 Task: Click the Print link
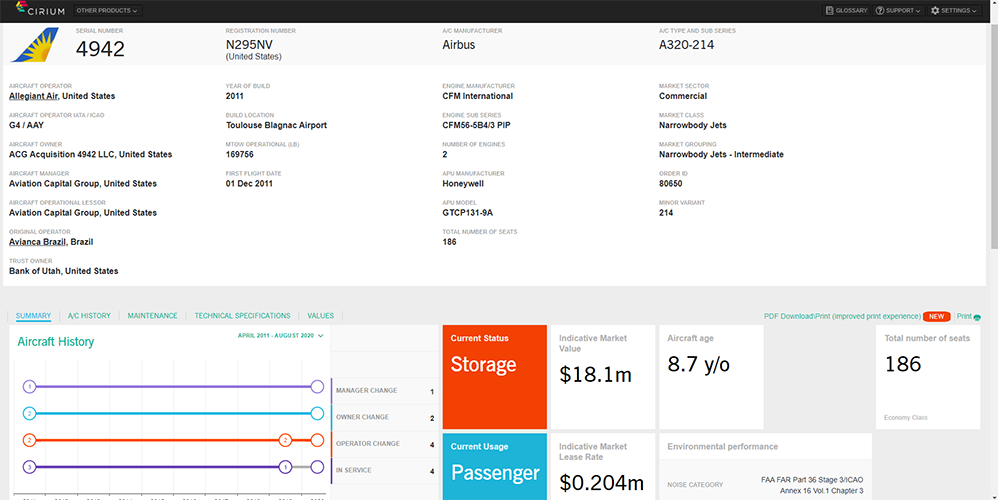click(964, 316)
